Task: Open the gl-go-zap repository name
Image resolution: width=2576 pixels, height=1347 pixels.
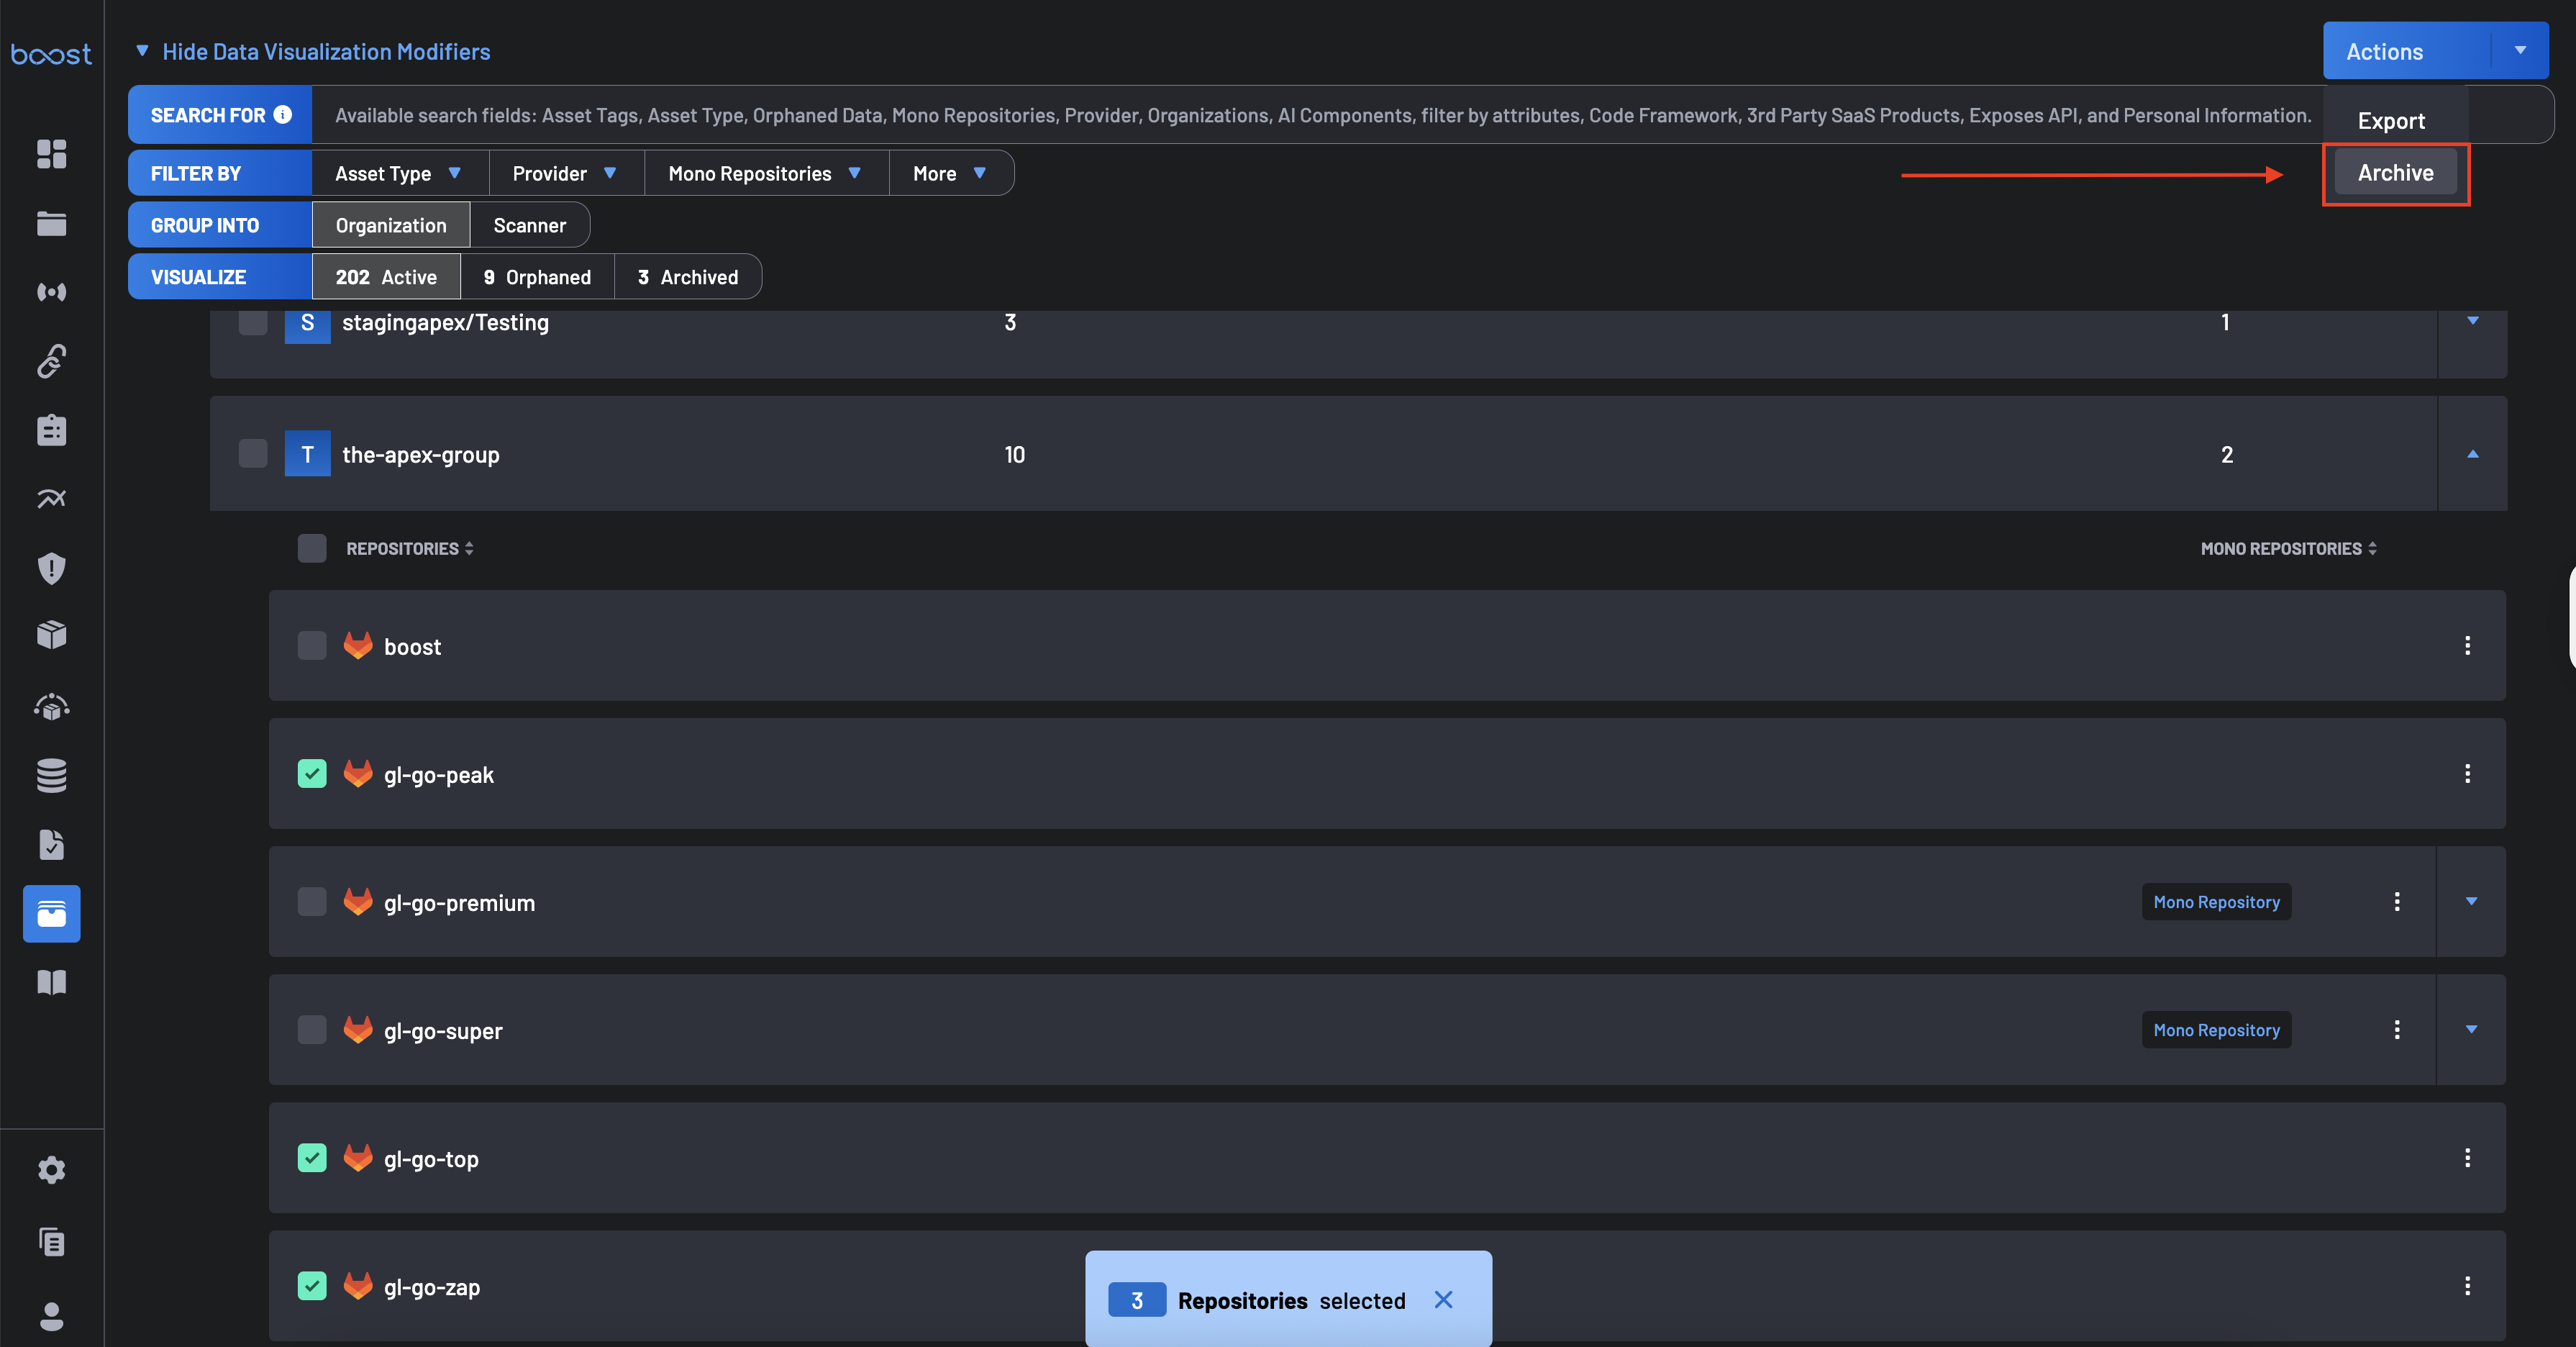Action: tap(432, 1287)
